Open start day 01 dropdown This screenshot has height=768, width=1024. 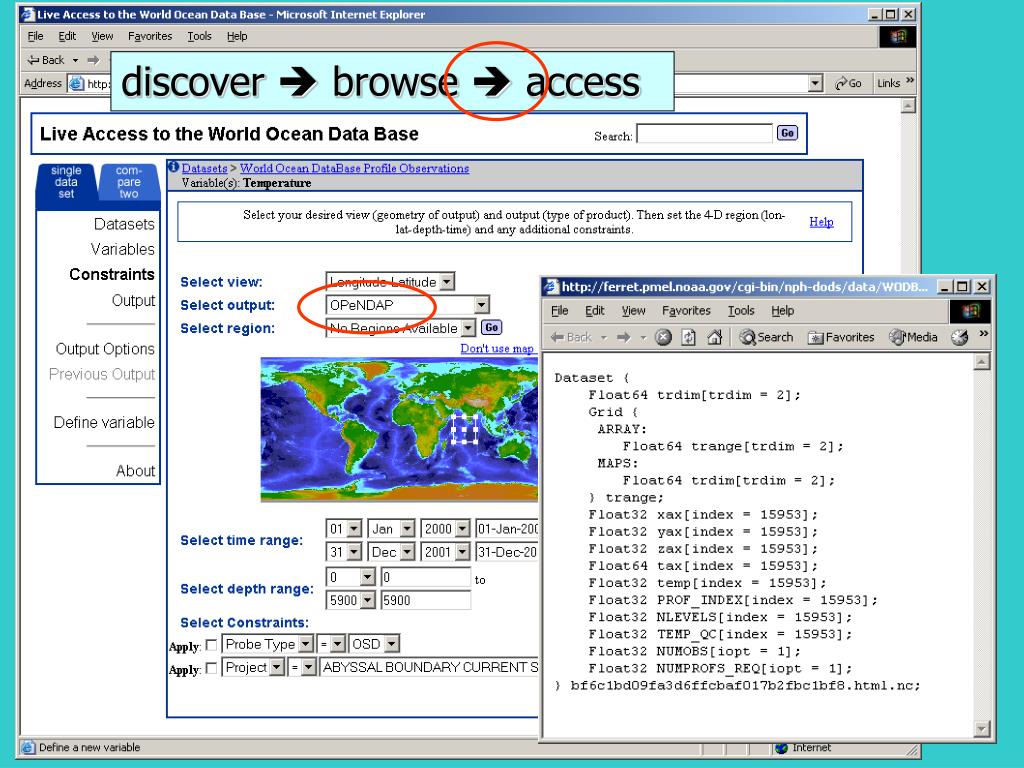[x=353, y=529]
